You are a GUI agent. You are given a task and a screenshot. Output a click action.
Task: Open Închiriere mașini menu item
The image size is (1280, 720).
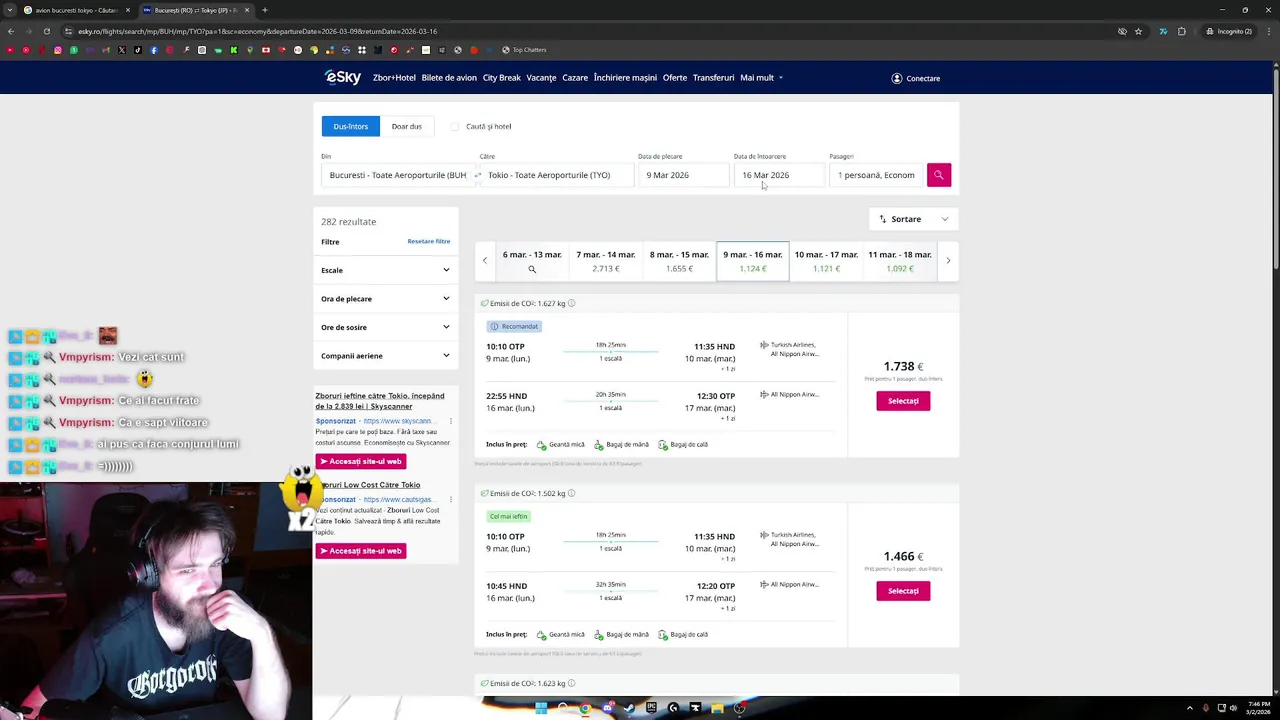(x=625, y=78)
